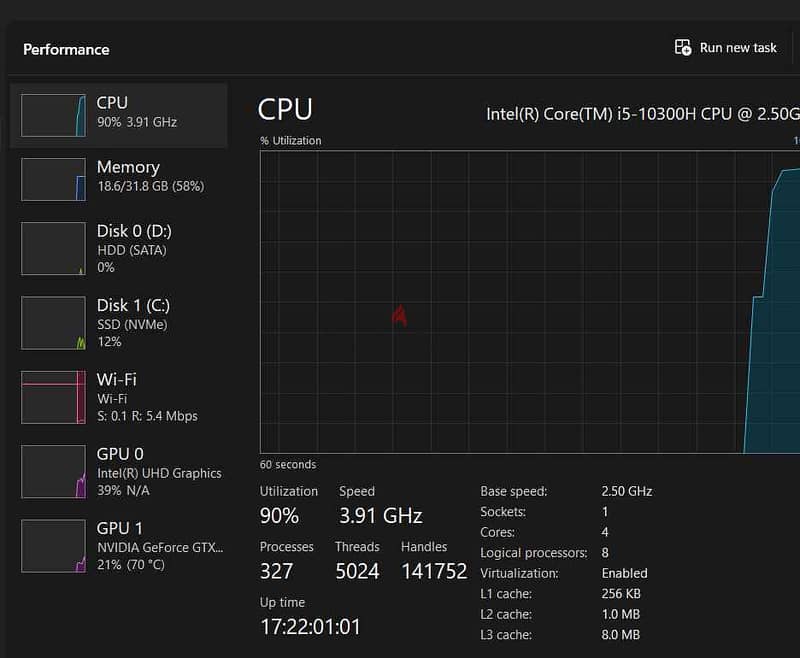Click the 141752 handles value

coord(434,571)
